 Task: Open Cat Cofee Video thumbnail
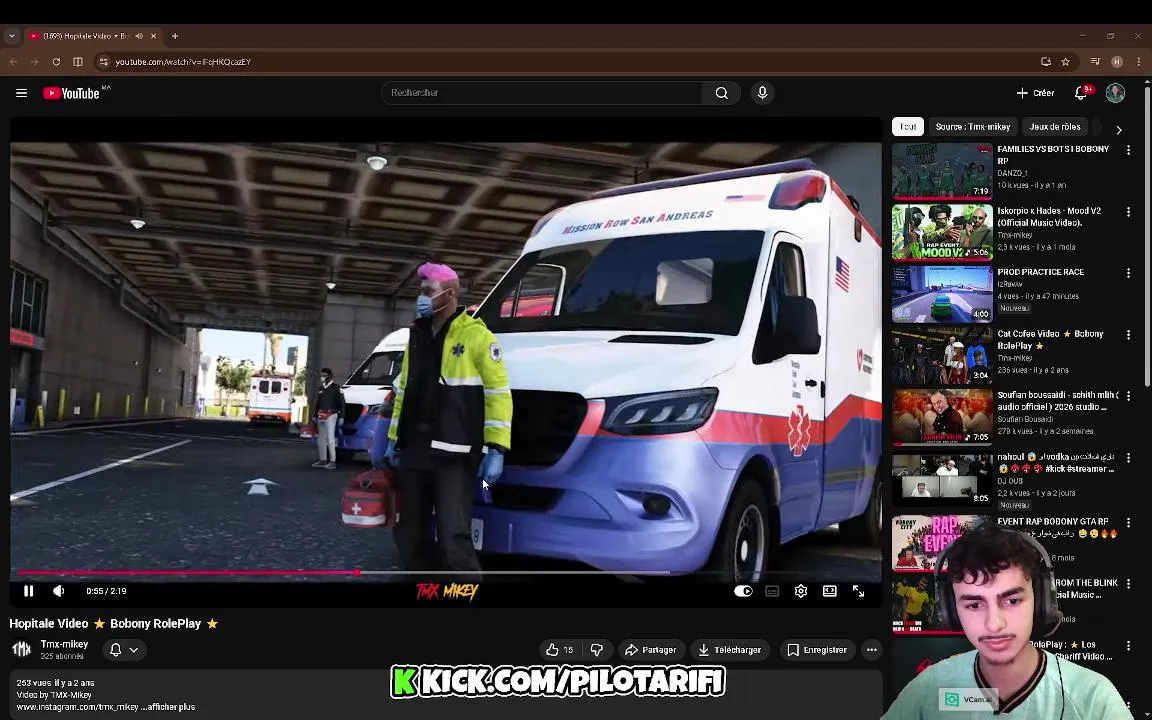tap(942, 356)
